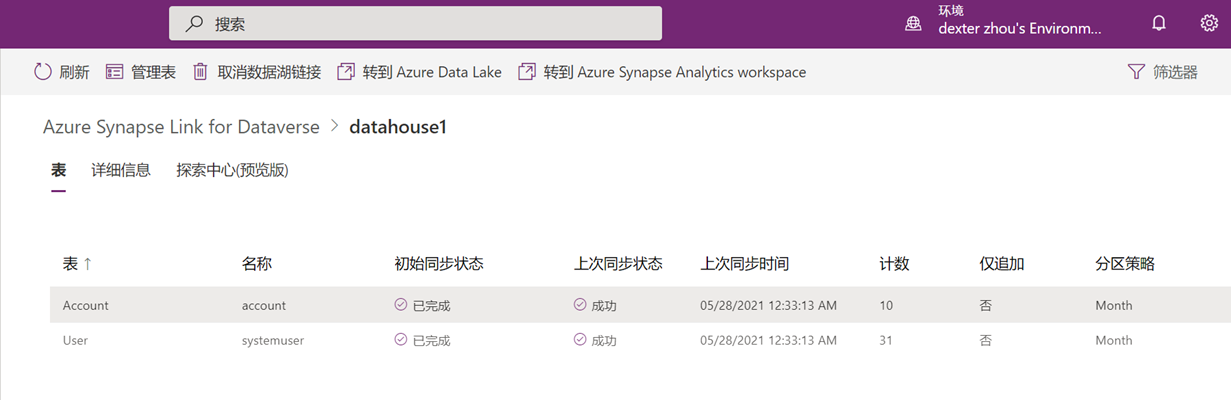Select the User table cell

pyautogui.click(x=75, y=340)
